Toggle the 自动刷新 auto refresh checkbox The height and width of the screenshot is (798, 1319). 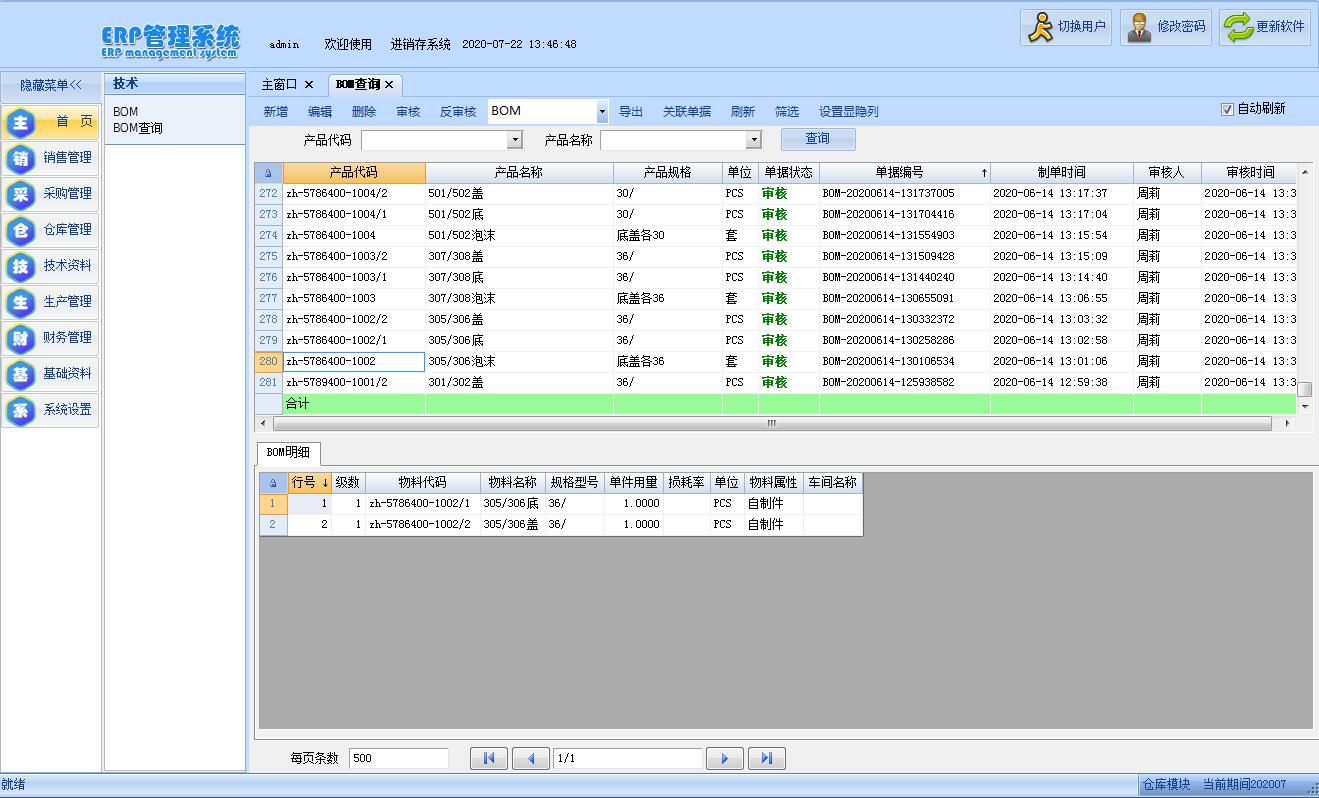[x=1227, y=110]
